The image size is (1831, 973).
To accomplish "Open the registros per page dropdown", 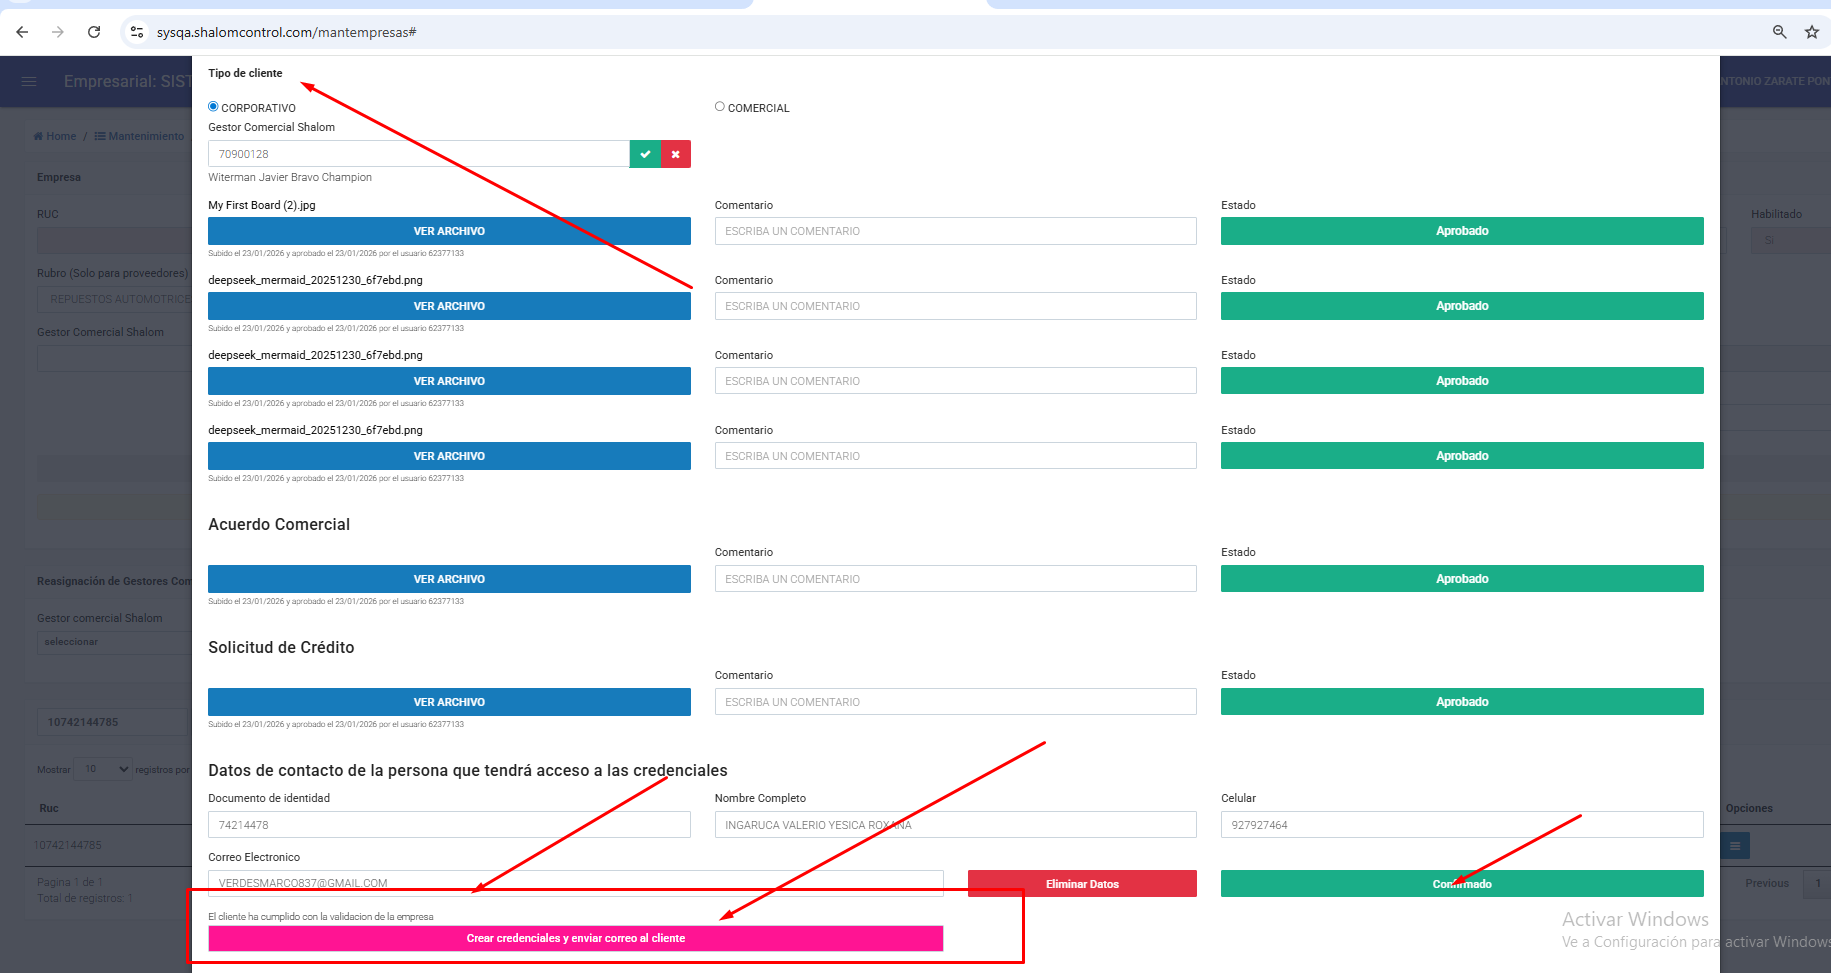I will tap(104, 769).
